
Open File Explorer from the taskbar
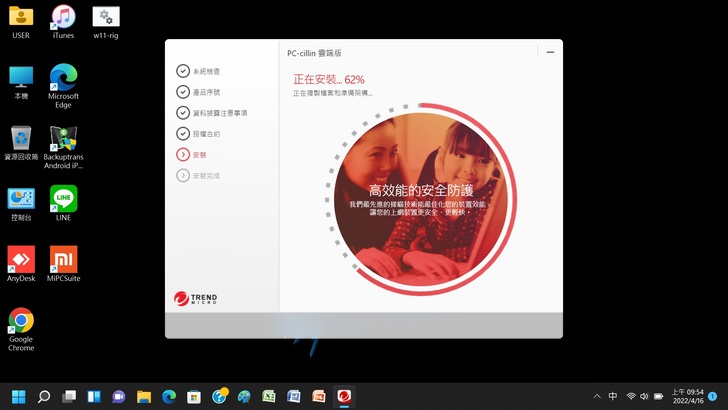[x=144, y=397]
